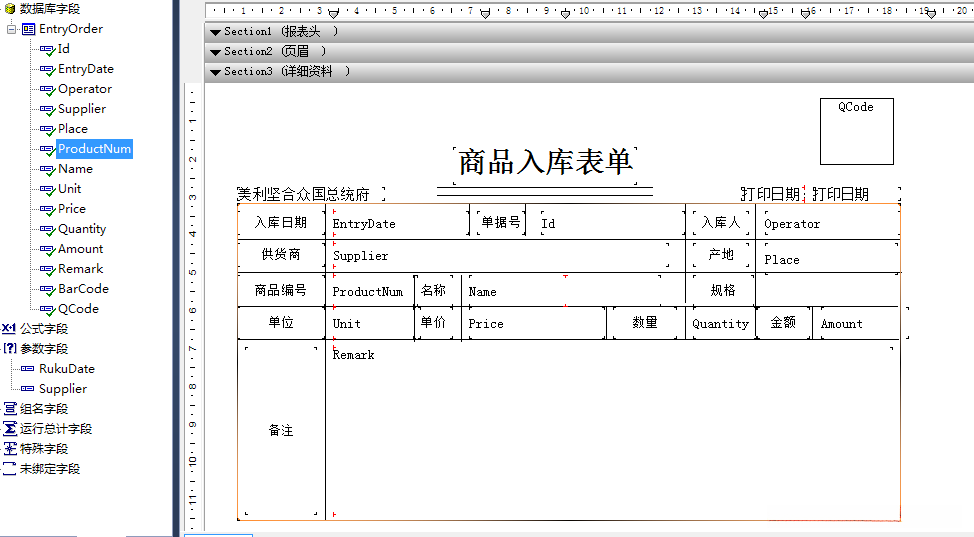Select the EntryDate database field
Viewport: 974px width, 537px height.
click(x=85, y=69)
